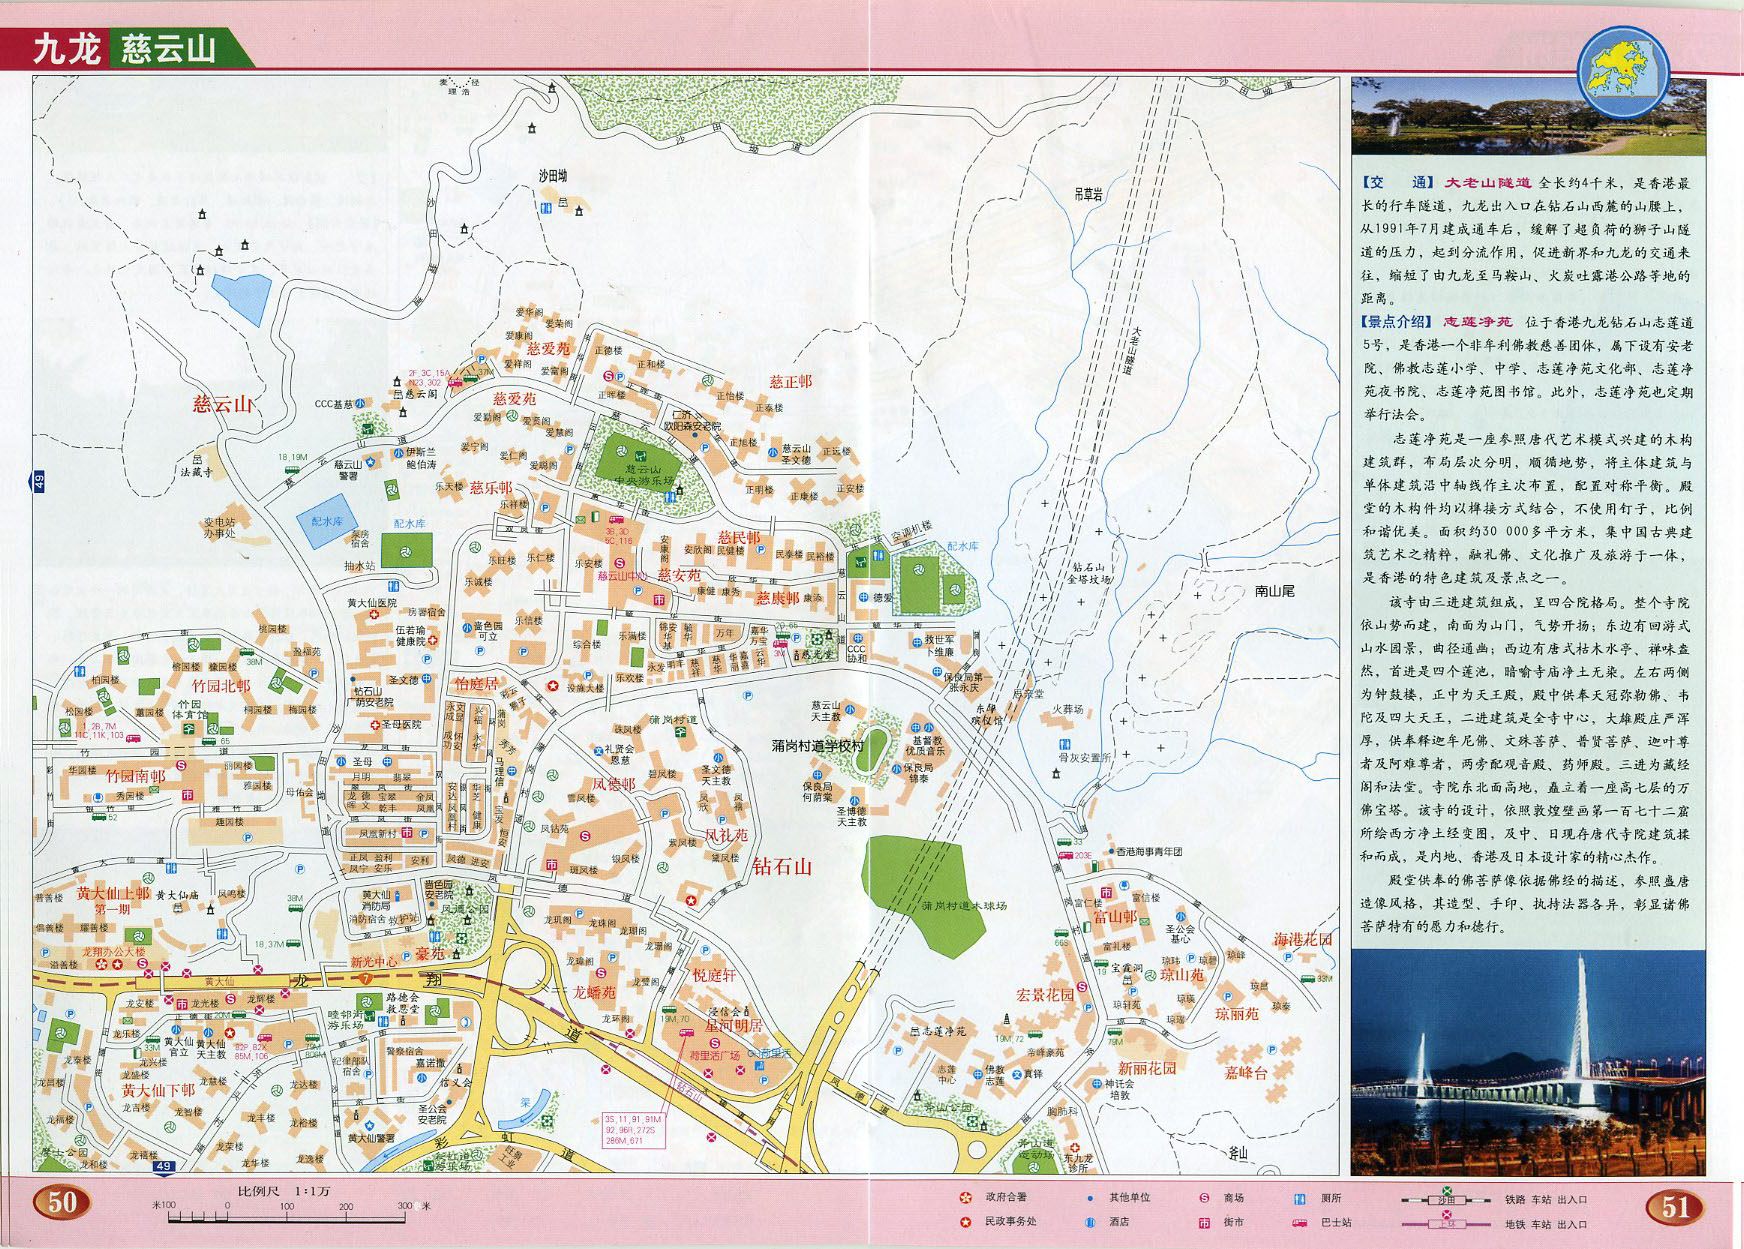
Task: Click the 比例尺 scale bar
Action: click(290, 1213)
